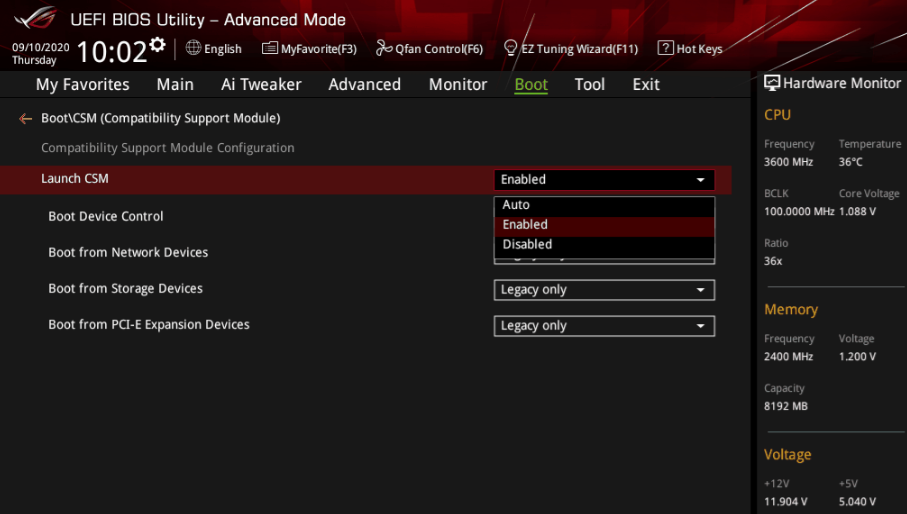Click the MyFavorite list icon
This screenshot has height=514, width=907.
pos(270,48)
